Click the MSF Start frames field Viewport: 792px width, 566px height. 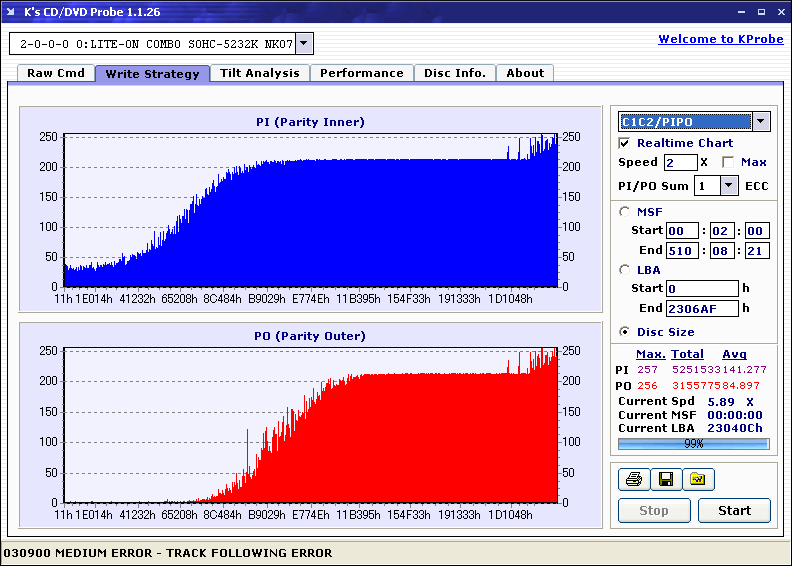[757, 231]
